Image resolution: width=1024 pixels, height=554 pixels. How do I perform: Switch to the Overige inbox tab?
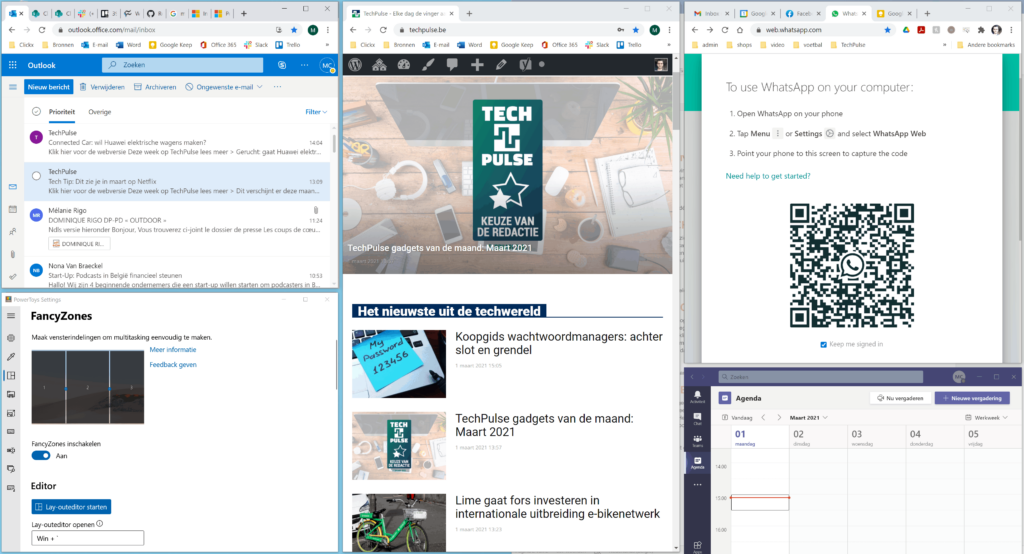pos(100,112)
